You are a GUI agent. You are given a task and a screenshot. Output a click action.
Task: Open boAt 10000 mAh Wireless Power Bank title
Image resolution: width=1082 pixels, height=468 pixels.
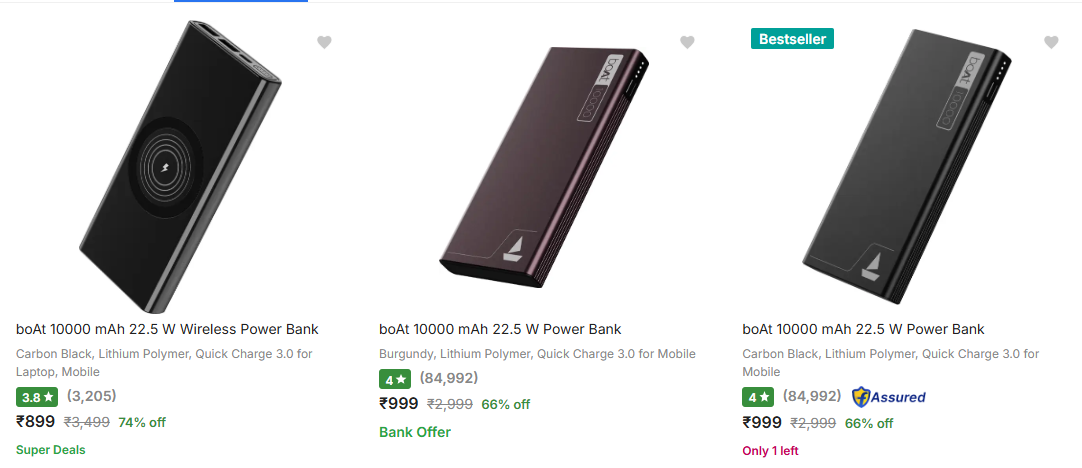pyautogui.click(x=167, y=329)
